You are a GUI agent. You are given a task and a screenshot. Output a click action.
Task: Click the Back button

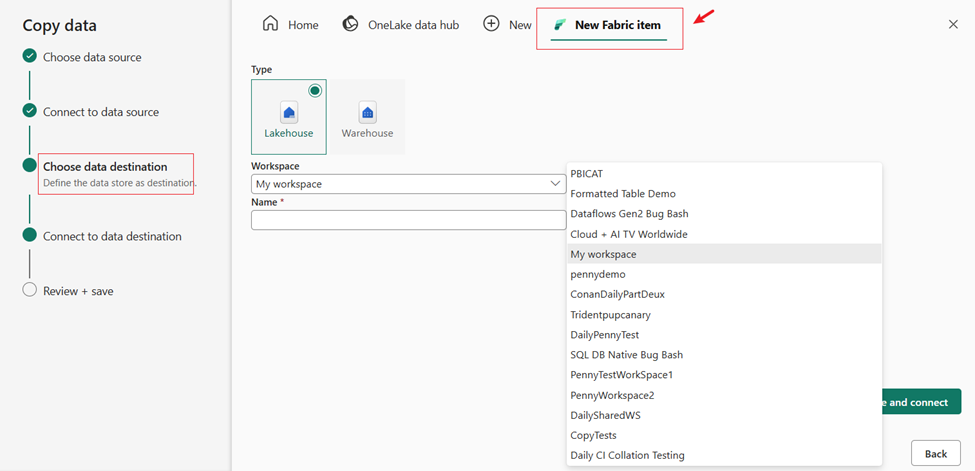pyautogui.click(x=936, y=454)
